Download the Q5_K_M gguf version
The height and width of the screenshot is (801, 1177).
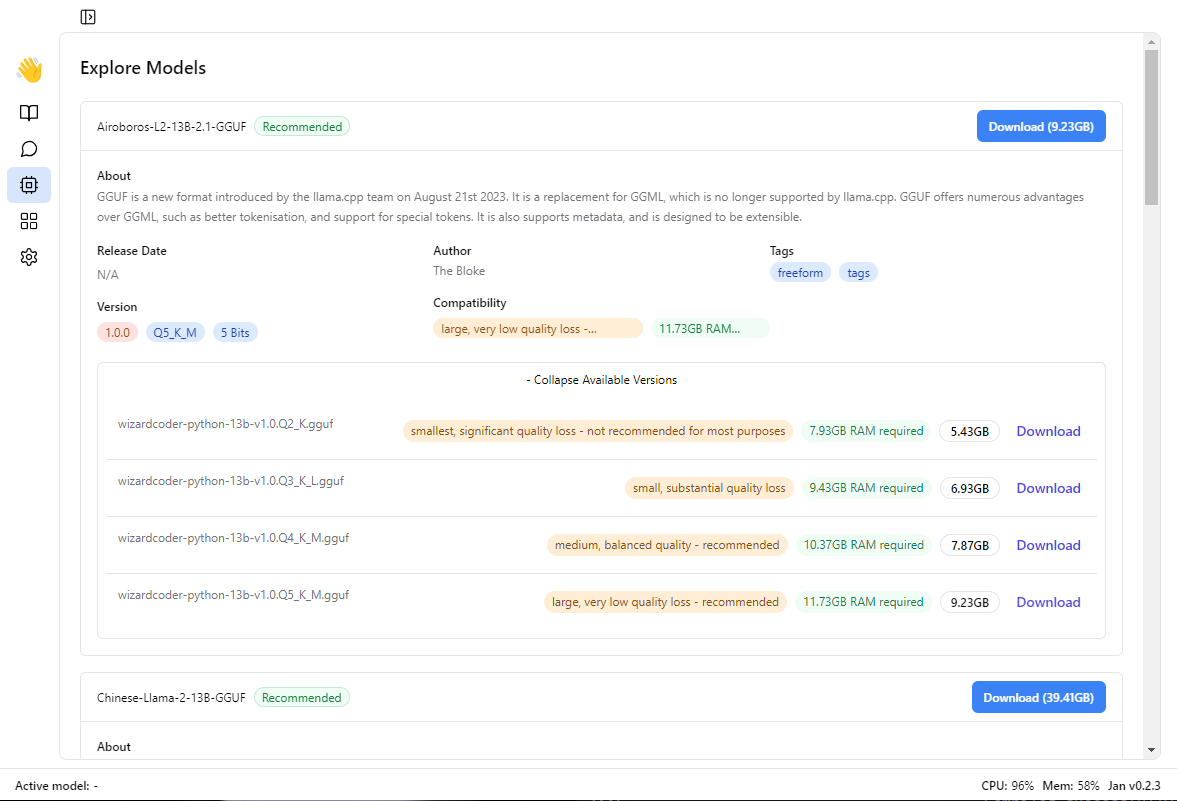(x=1048, y=603)
